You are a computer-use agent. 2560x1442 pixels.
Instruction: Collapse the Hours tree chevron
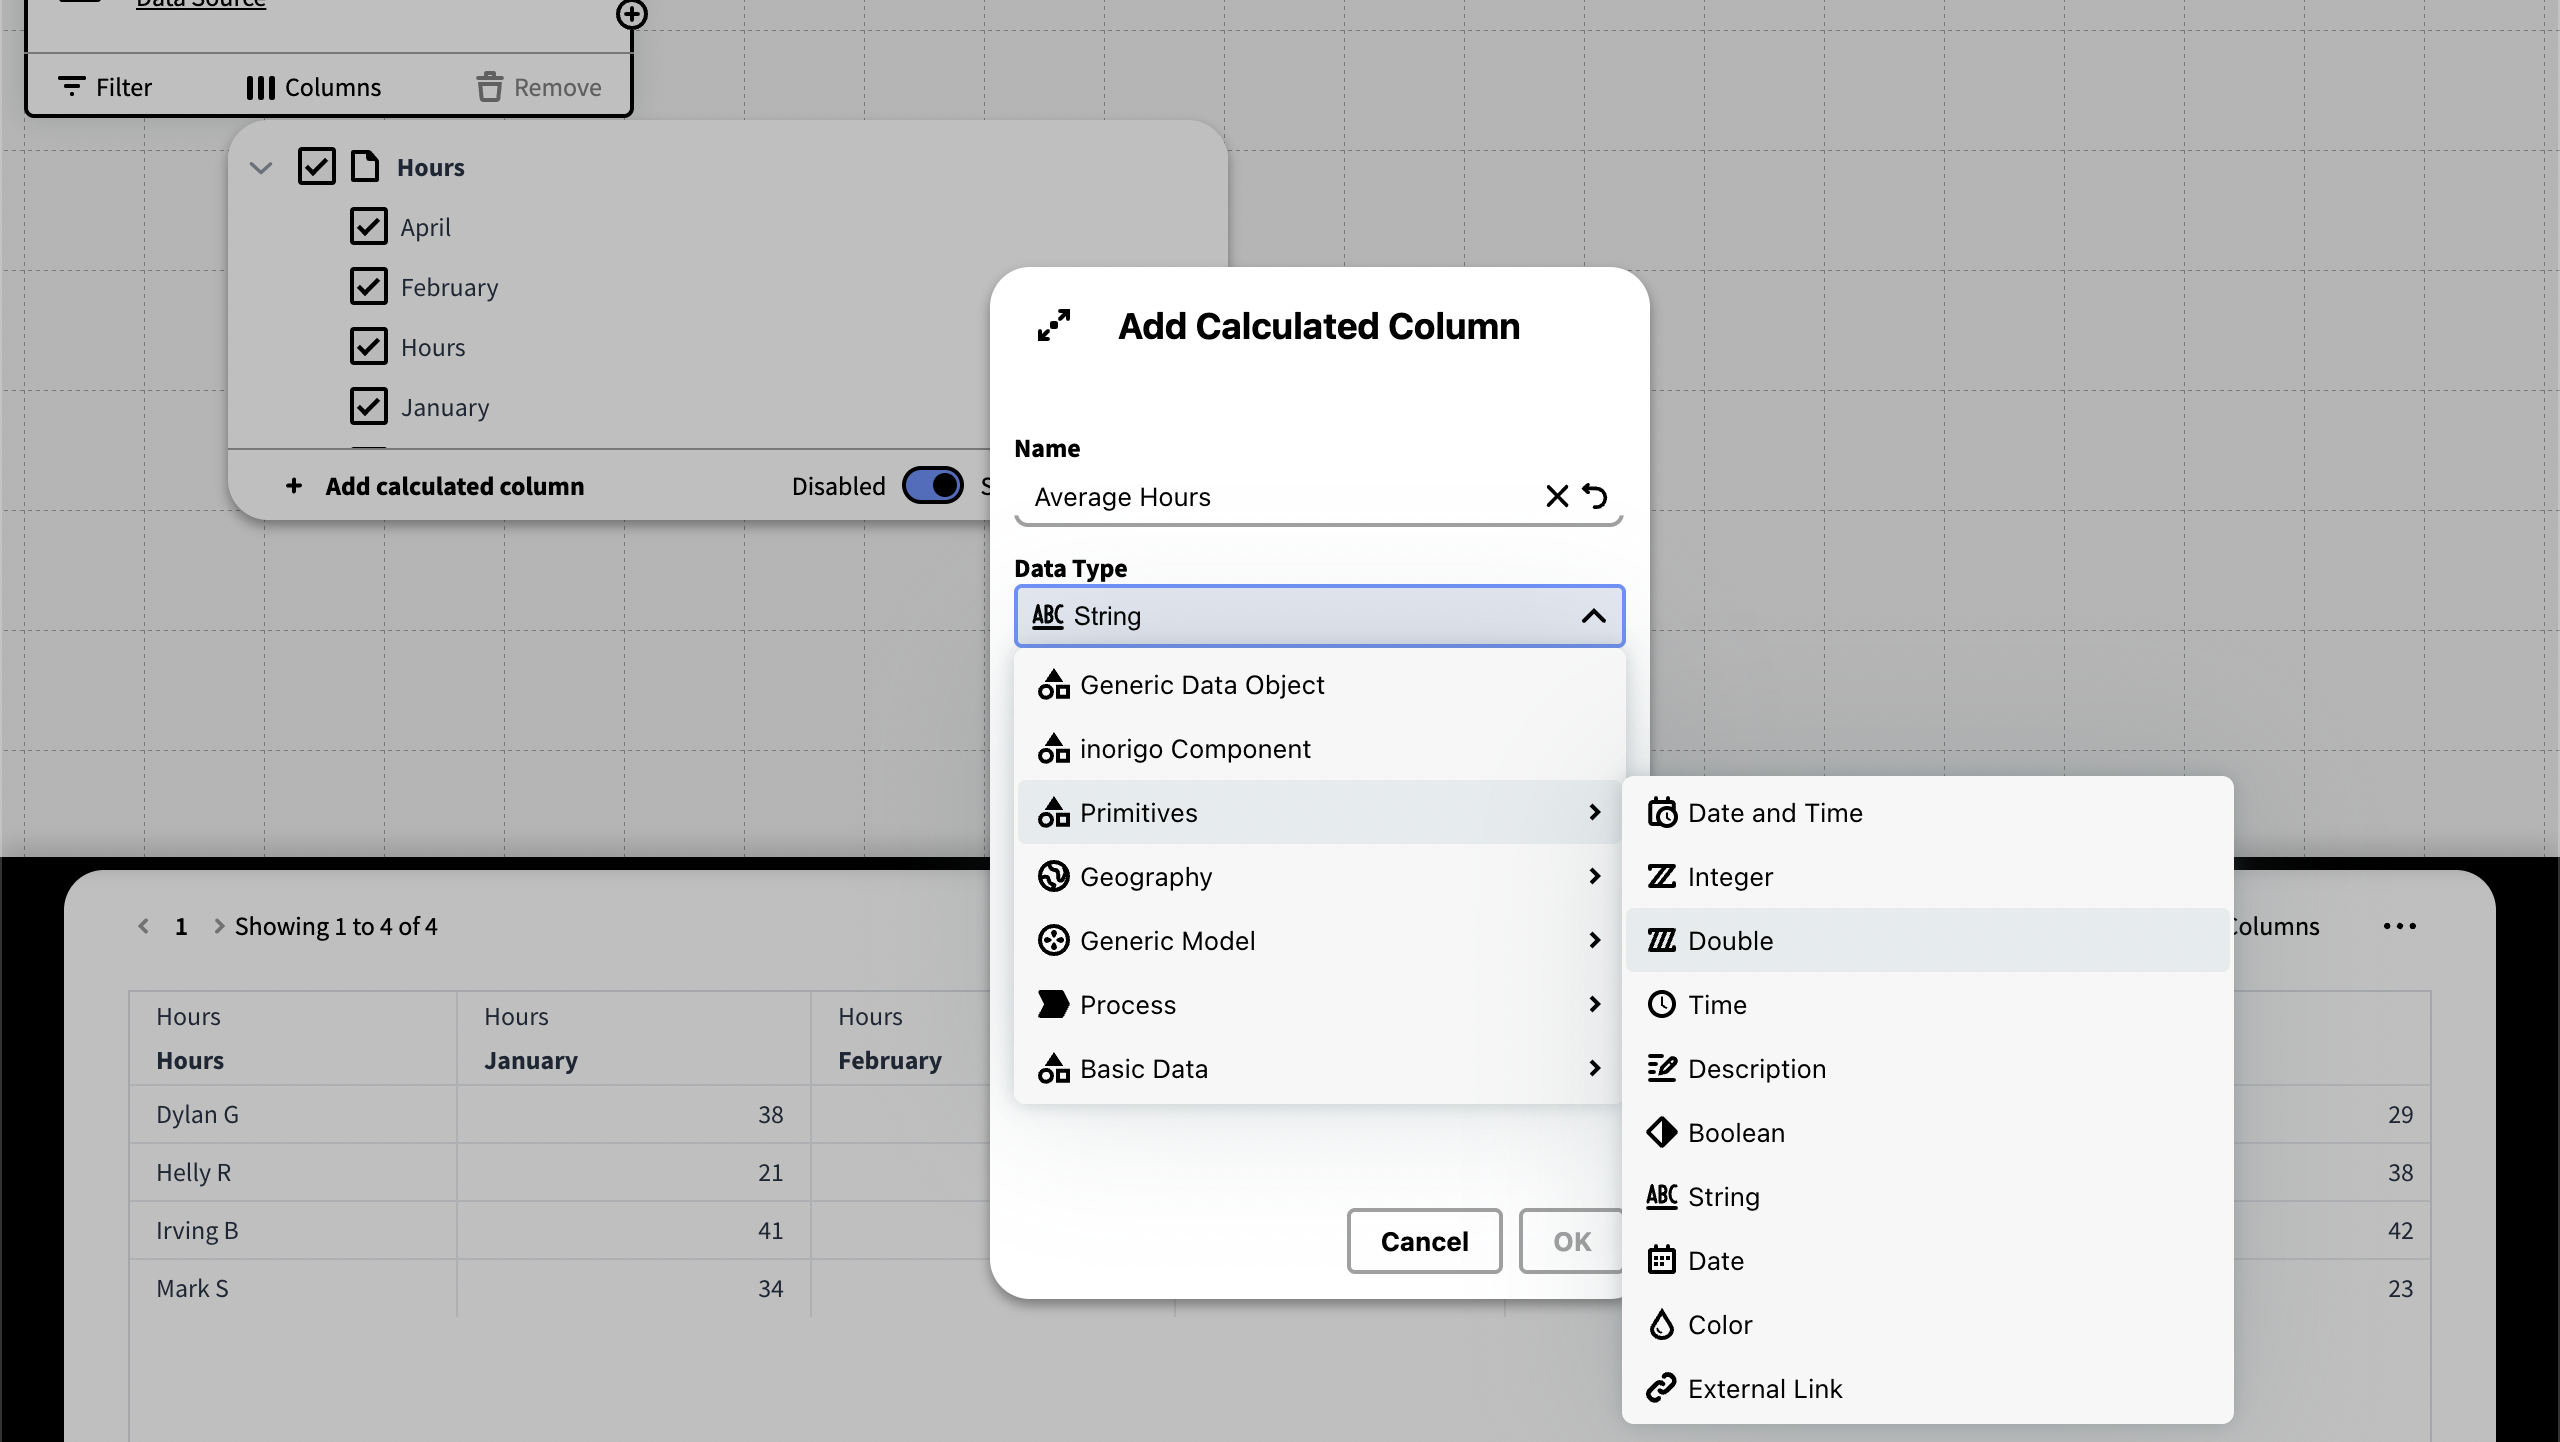[x=261, y=167]
